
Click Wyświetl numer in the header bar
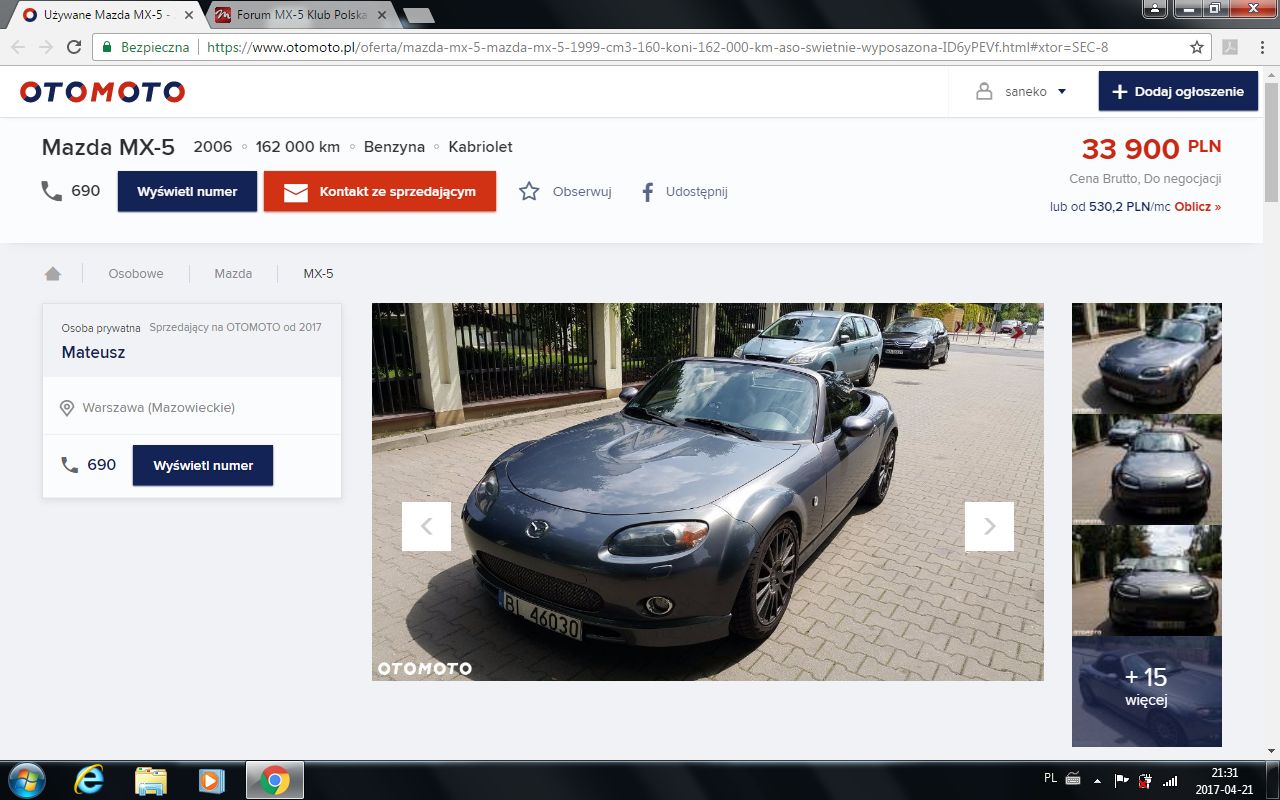[187, 191]
